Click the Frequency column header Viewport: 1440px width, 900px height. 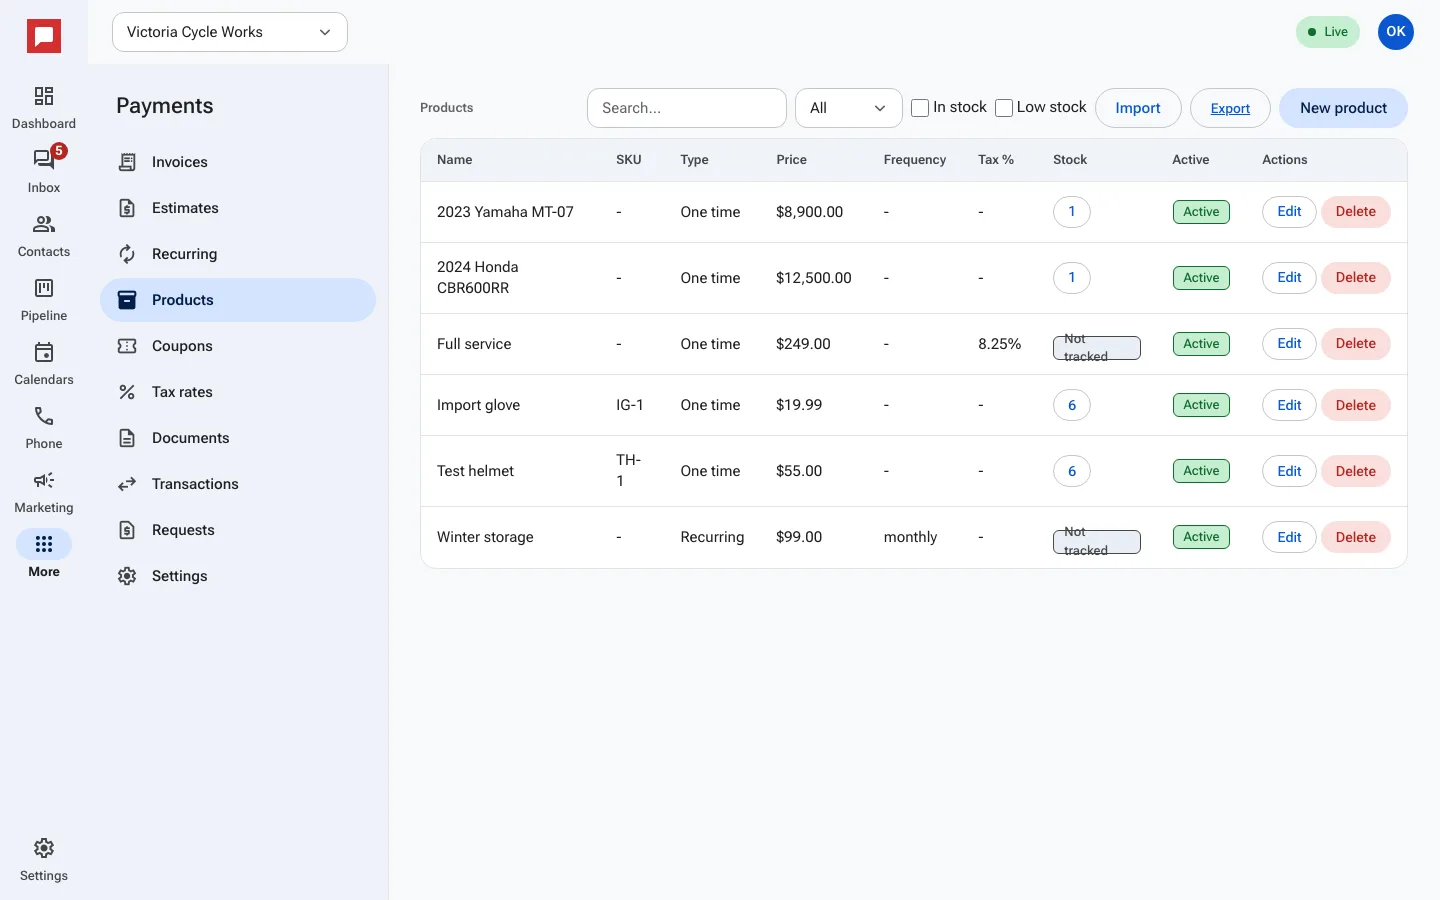click(x=915, y=160)
